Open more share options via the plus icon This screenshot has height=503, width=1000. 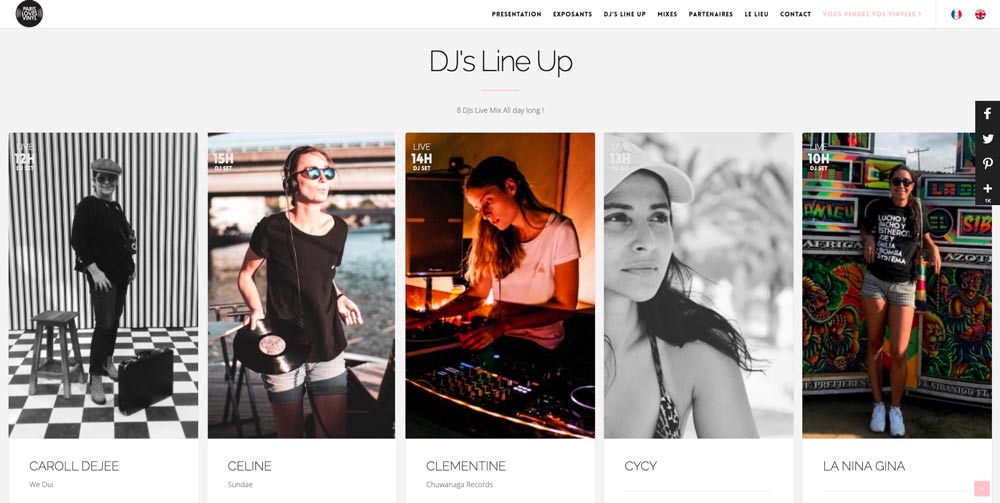pos(987,191)
